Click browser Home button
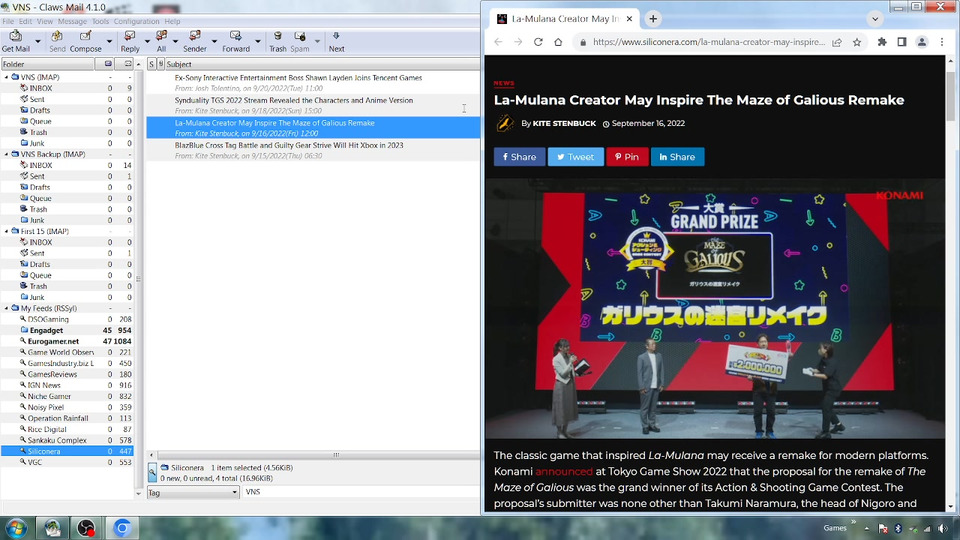960x540 pixels. pos(558,42)
